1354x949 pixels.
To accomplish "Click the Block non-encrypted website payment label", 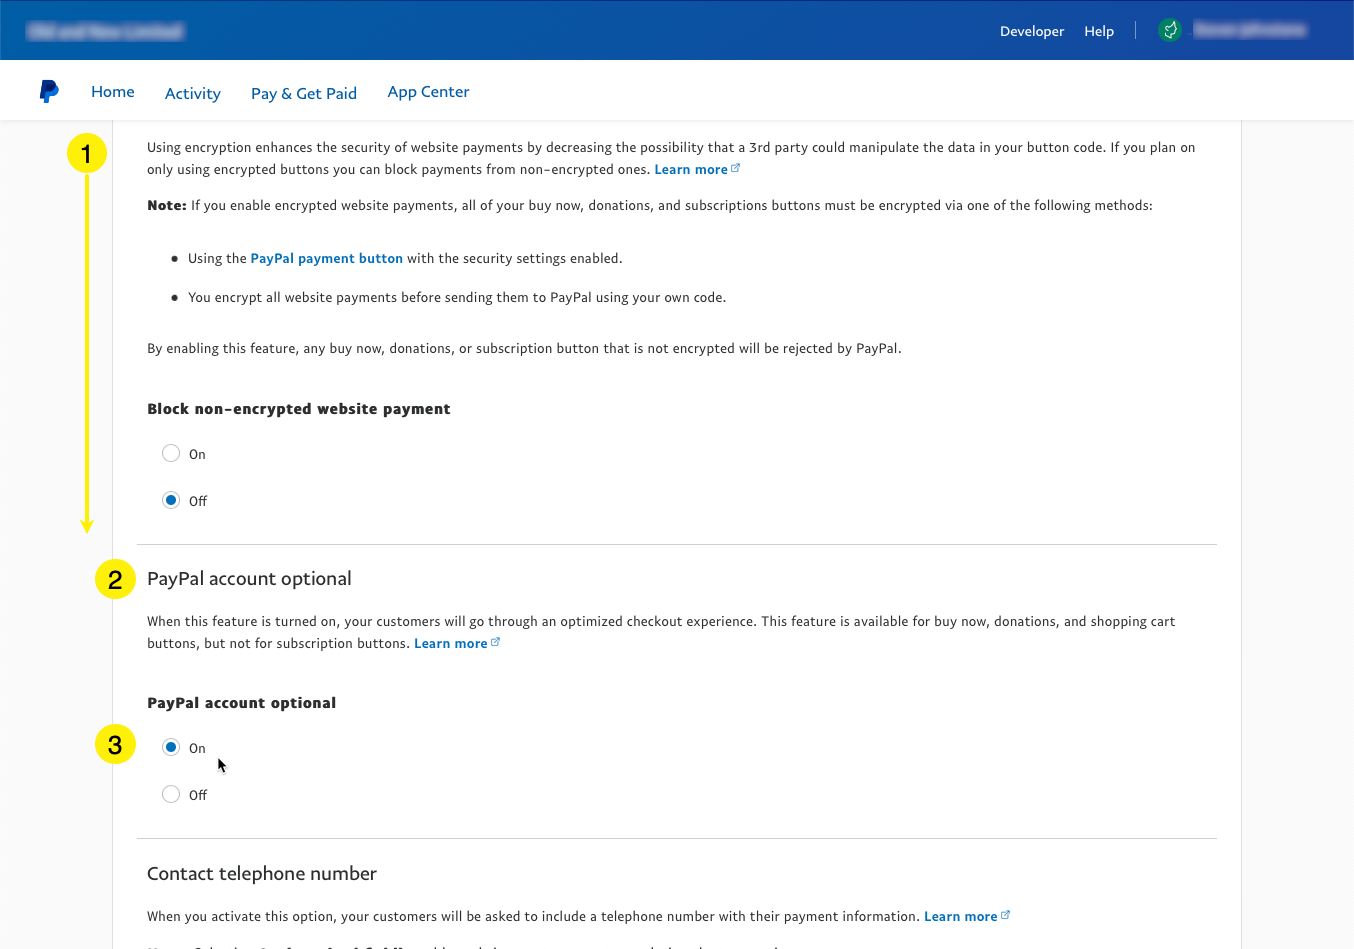I will [x=299, y=409].
